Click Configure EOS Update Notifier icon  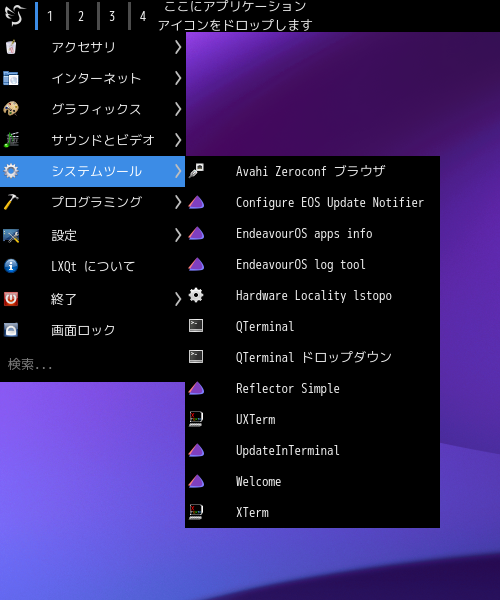pyautogui.click(x=196, y=202)
